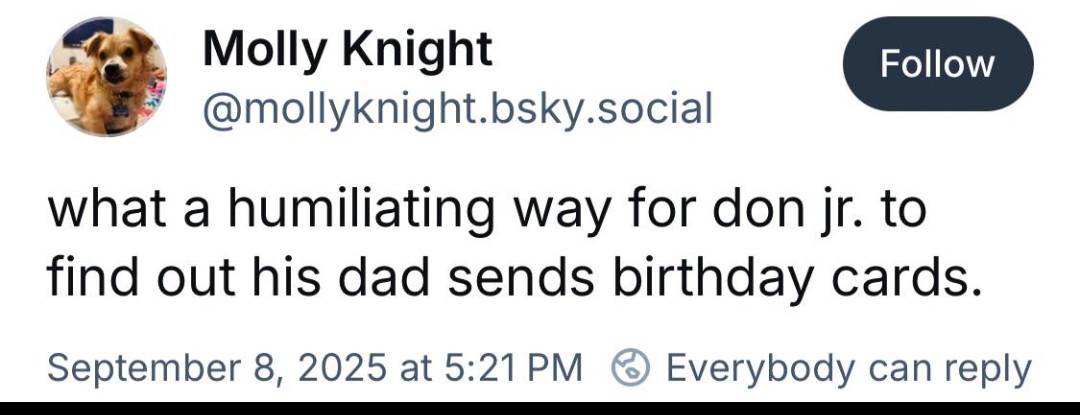Click the black bar below the post
This screenshot has height=415, width=1080.
(540, 408)
